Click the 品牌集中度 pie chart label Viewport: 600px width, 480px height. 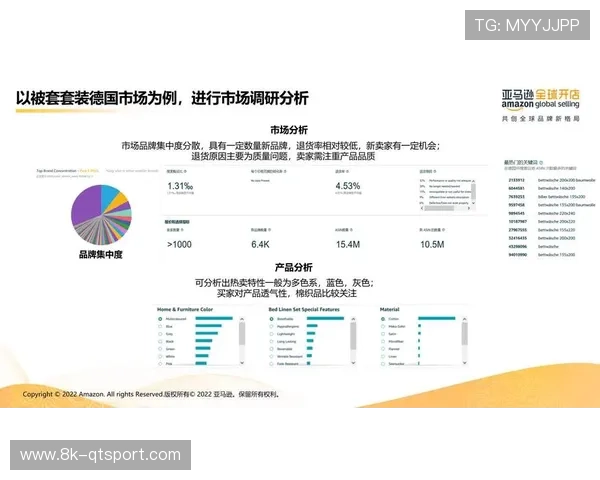pos(101,255)
